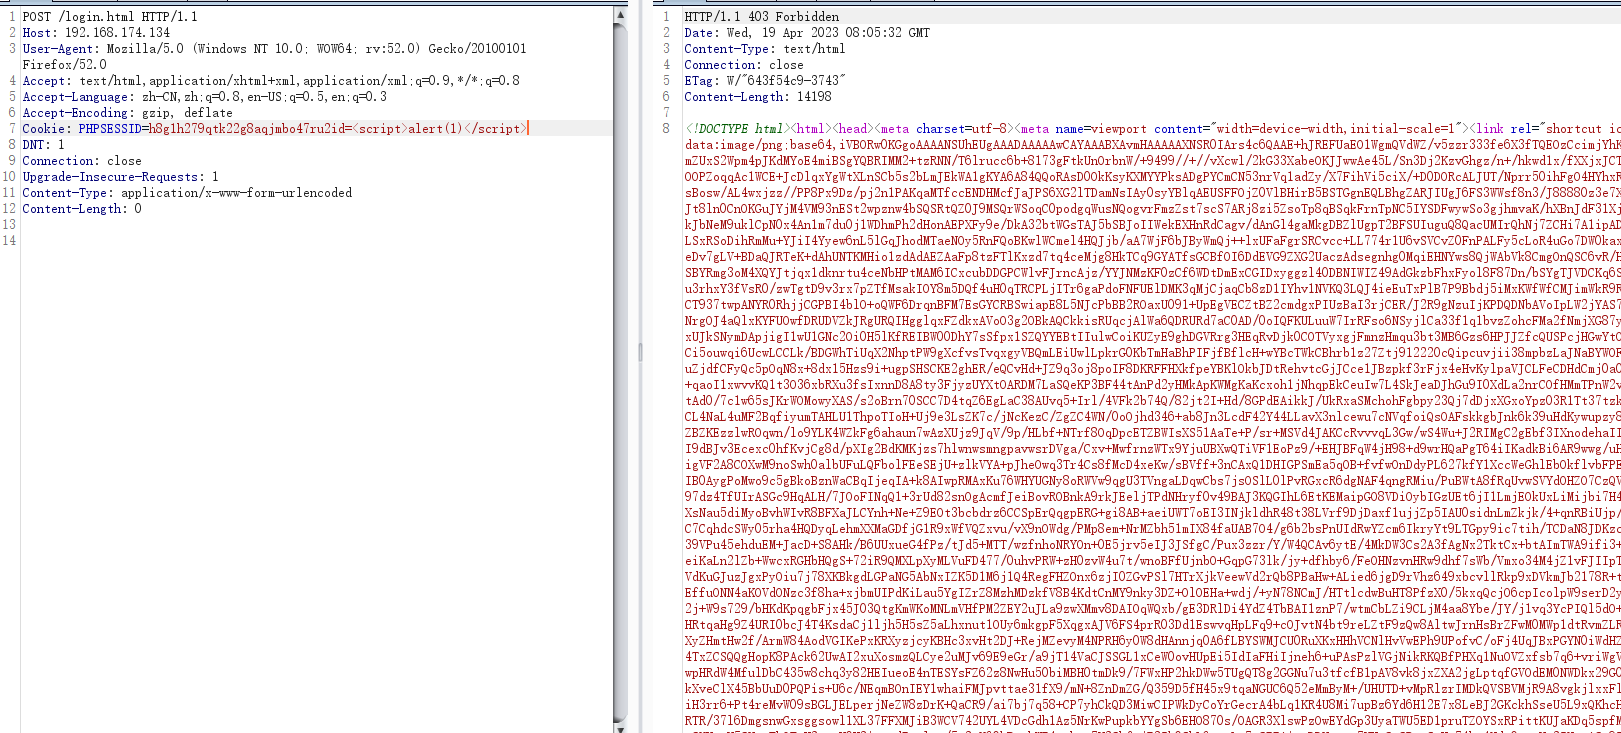Click the request pane scroll up arrow
Viewport: 1621px width, 733px height.
tap(620, 14)
